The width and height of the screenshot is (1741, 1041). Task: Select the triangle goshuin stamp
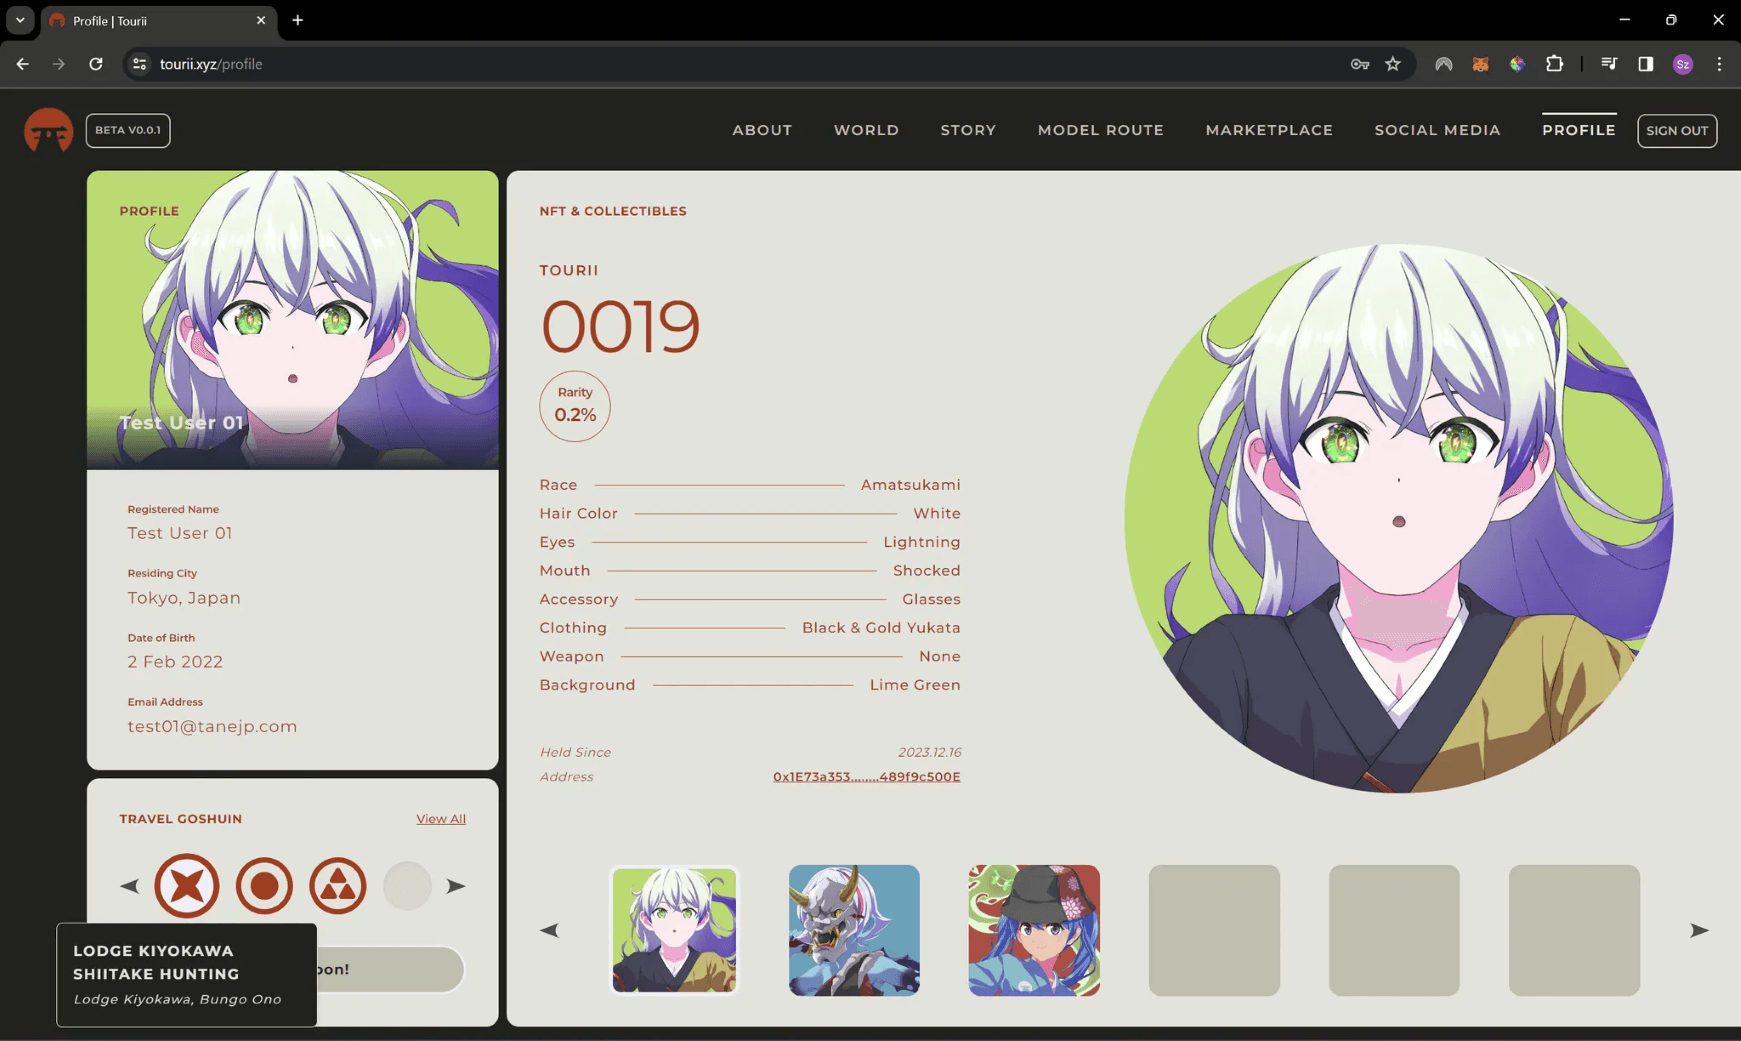click(338, 886)
